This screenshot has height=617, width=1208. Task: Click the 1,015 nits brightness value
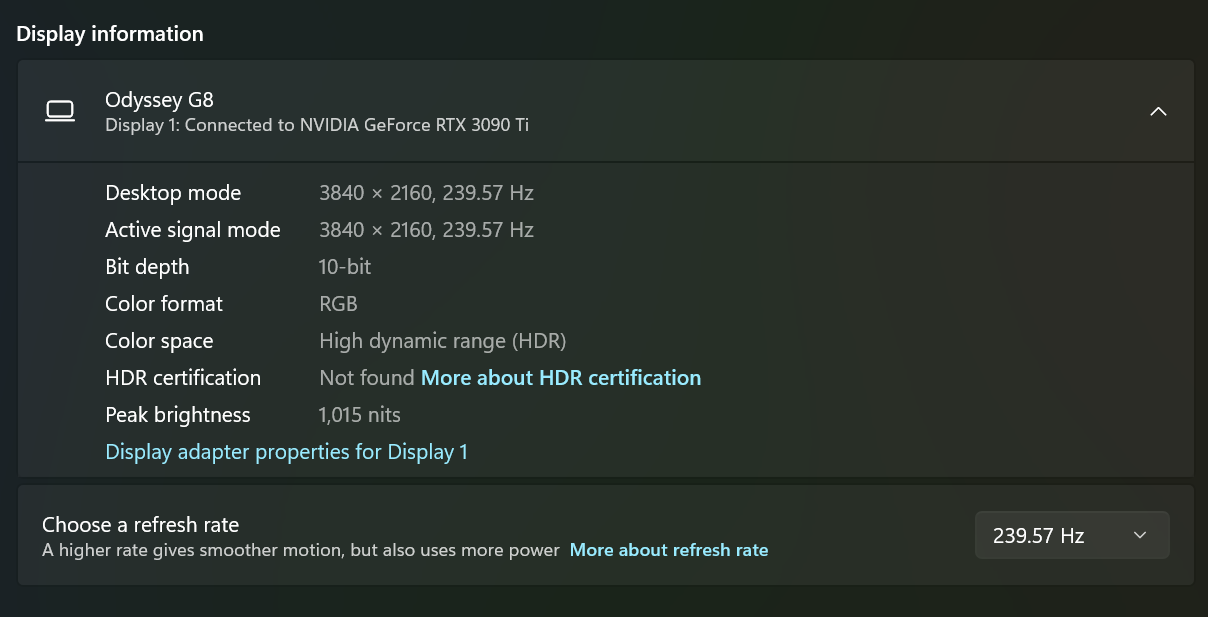[x=359, y=415]
